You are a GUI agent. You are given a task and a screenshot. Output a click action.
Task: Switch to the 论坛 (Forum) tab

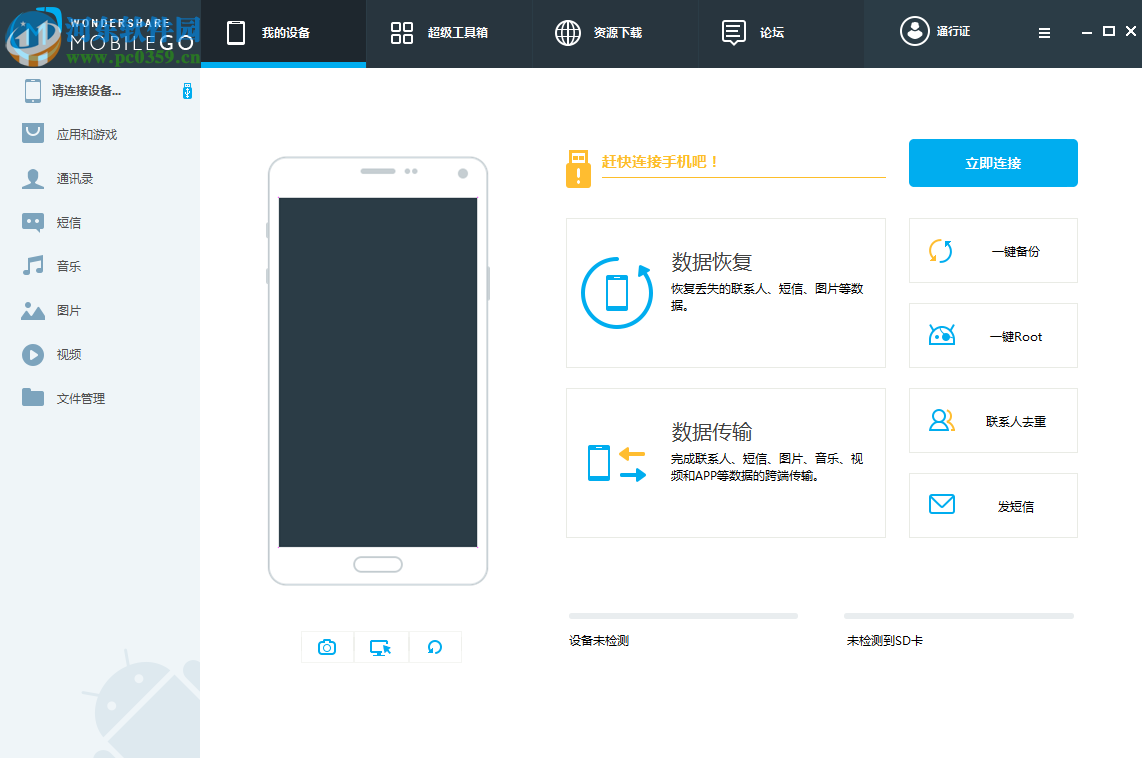click(765, 33)
